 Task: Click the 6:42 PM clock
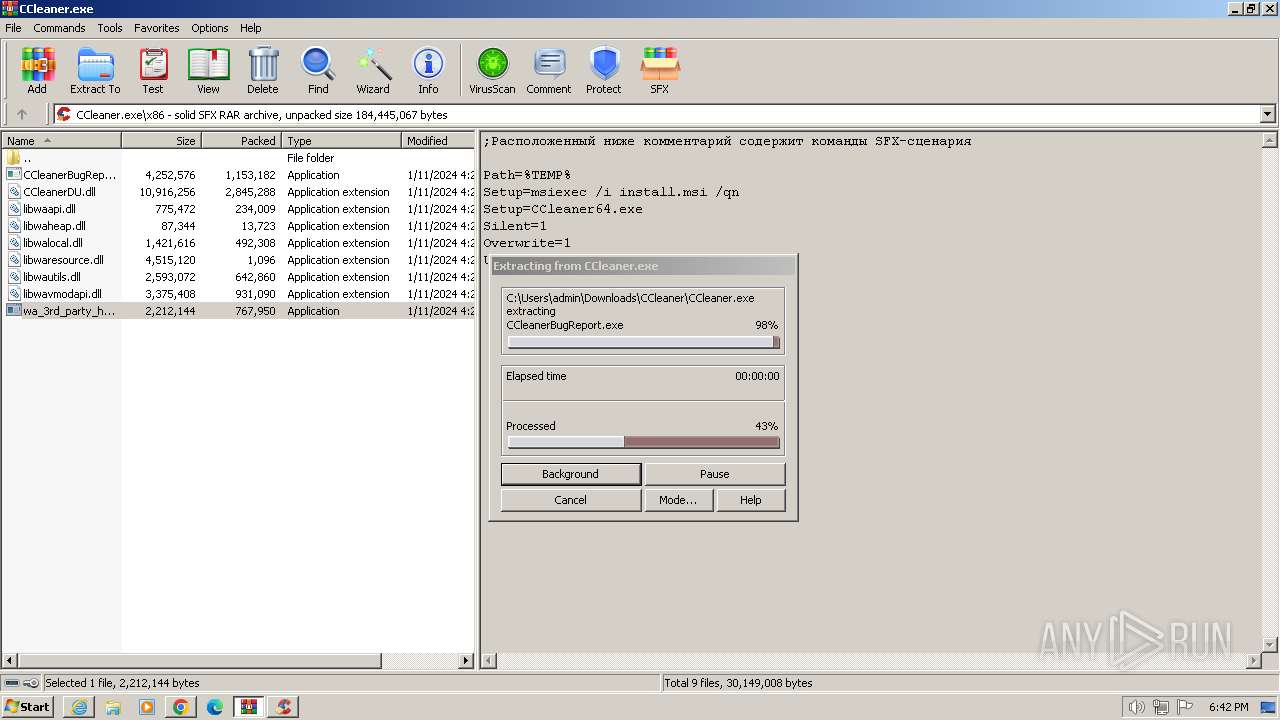pos(1228,707)
